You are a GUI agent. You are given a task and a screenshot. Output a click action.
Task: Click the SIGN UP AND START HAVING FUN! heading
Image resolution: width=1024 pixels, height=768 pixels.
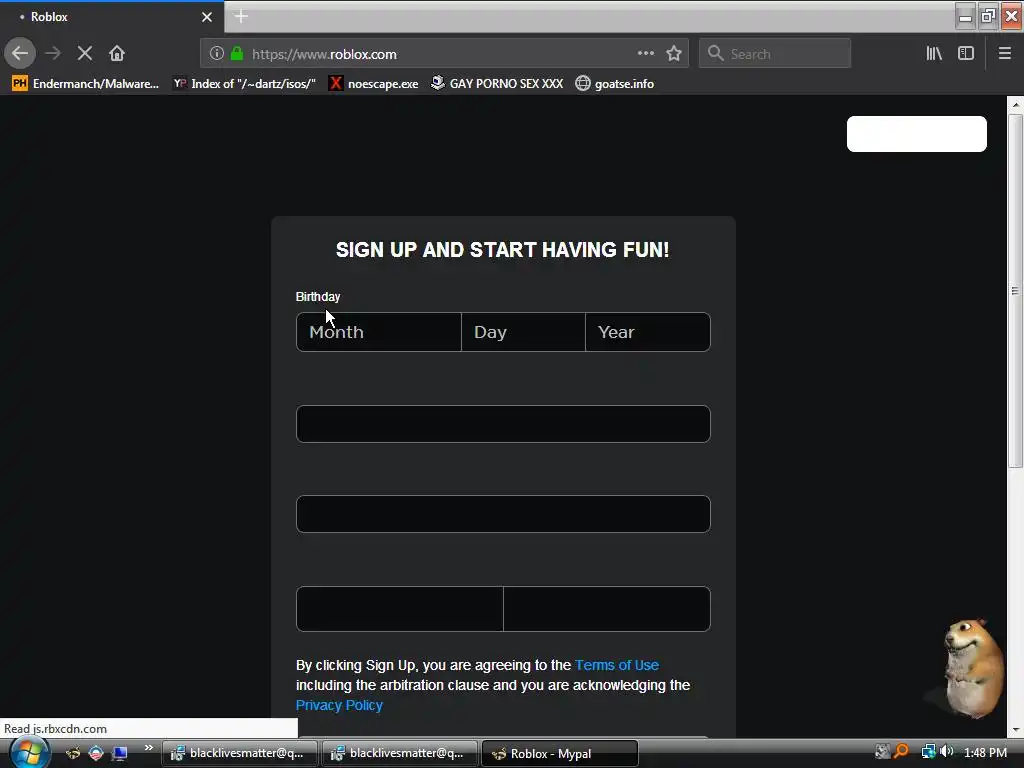click(x=502, y=249)
